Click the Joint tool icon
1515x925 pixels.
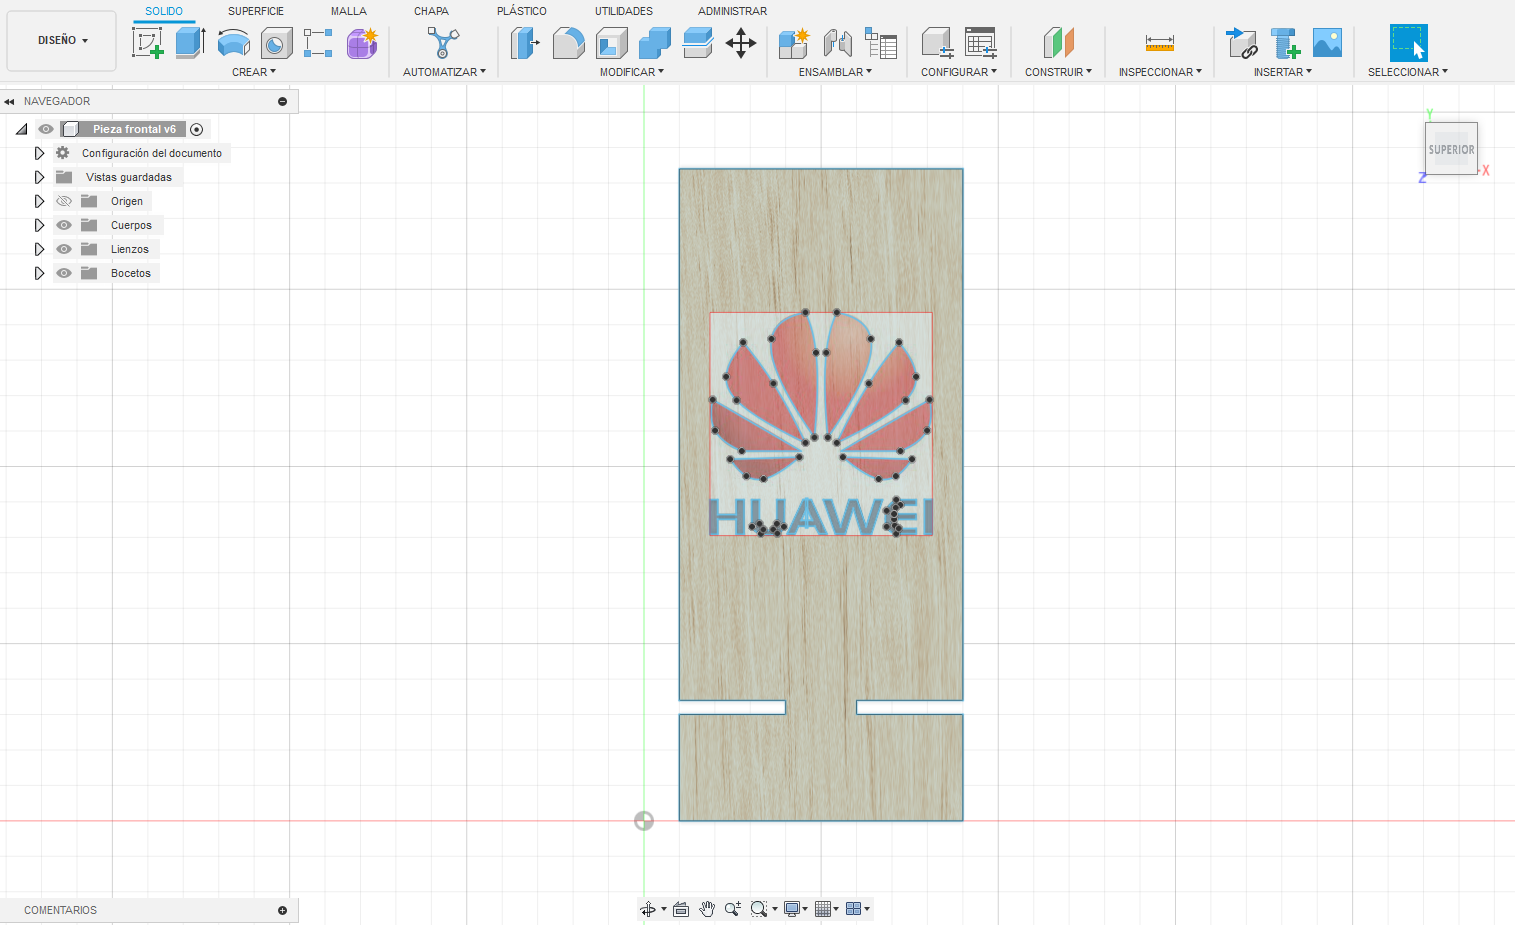(x=837, y=43)
